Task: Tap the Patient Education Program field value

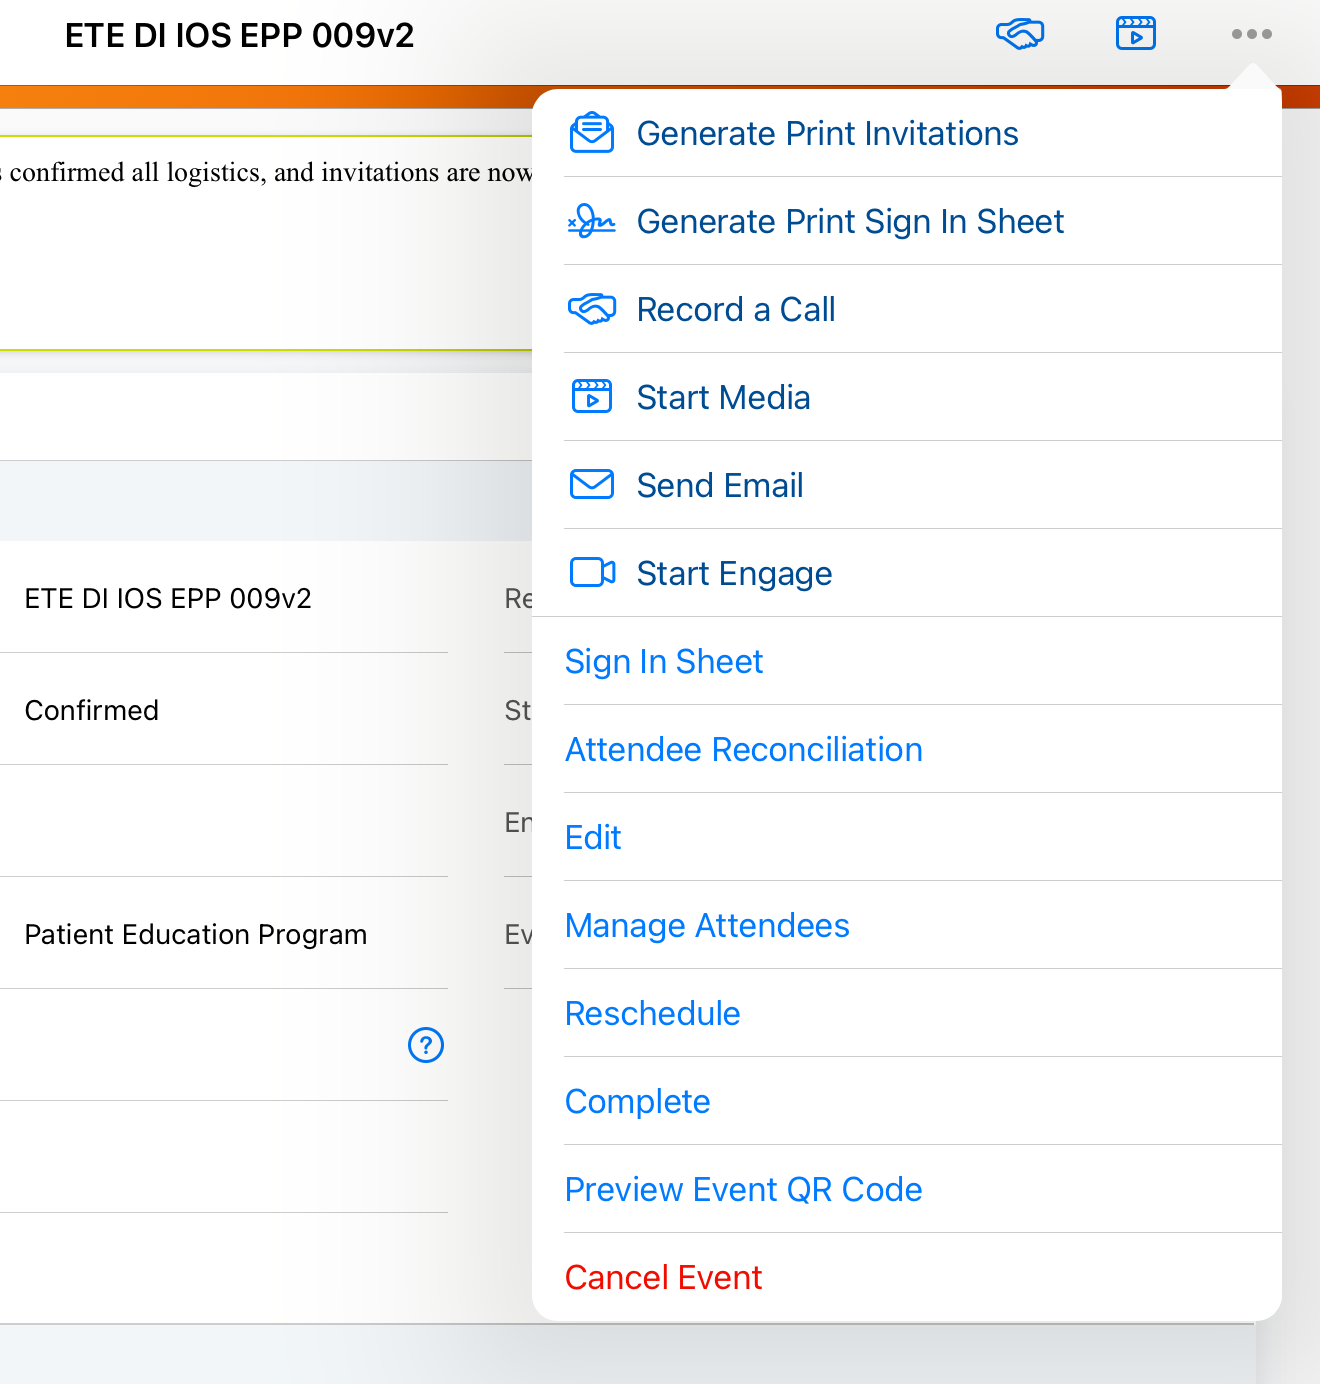Action: pos(196,934)
